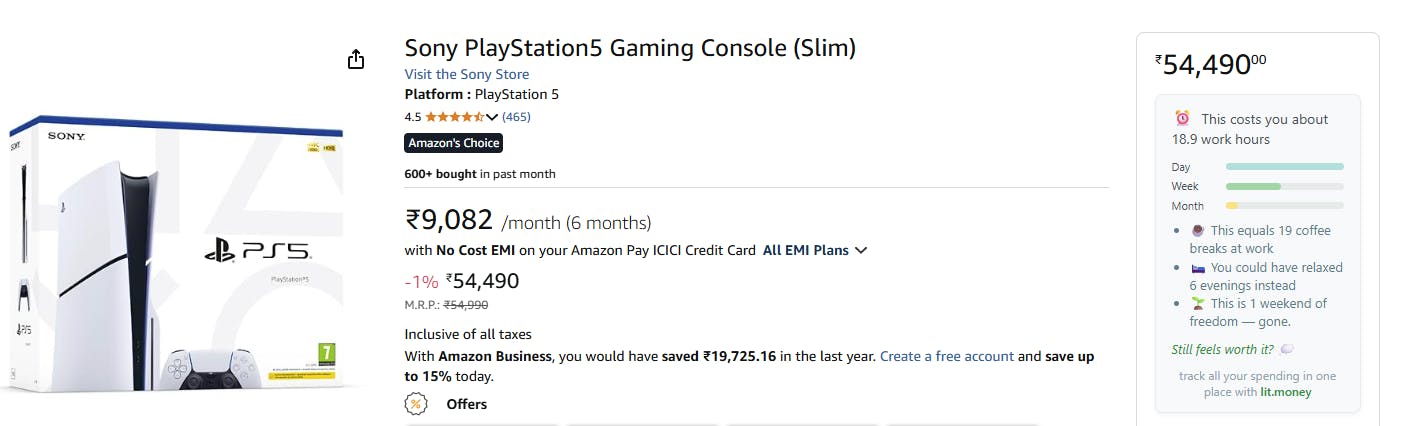Click the Amazon's Choice badge
The height and width of the screenshot is (426, 1401).
[x=454, y=143]
